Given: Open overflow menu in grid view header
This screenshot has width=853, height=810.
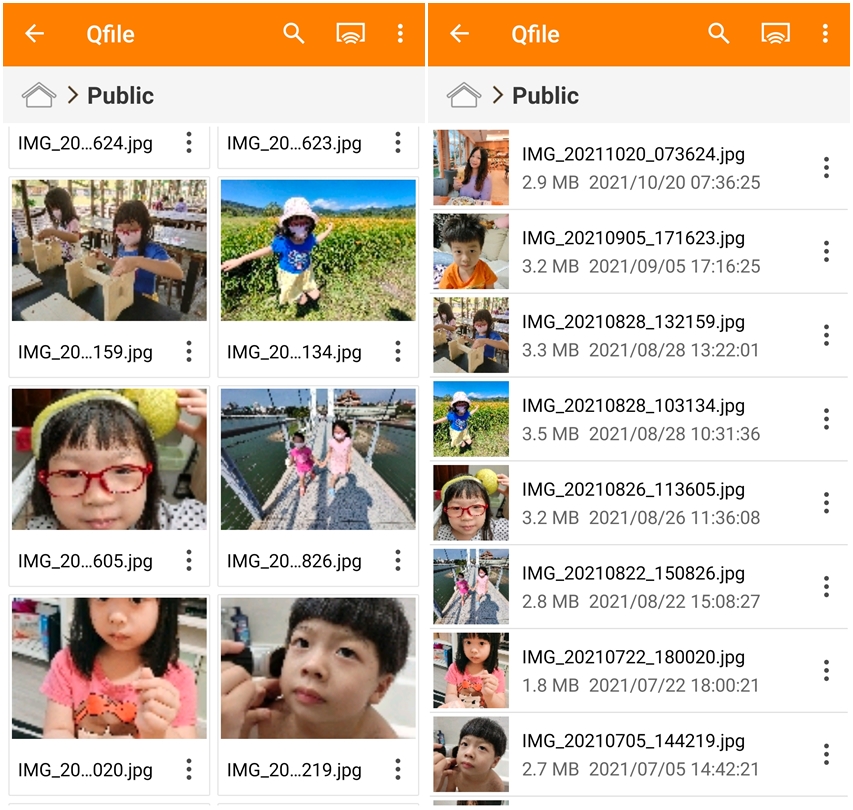Looking at the screenshot, I should pos(400,34).
